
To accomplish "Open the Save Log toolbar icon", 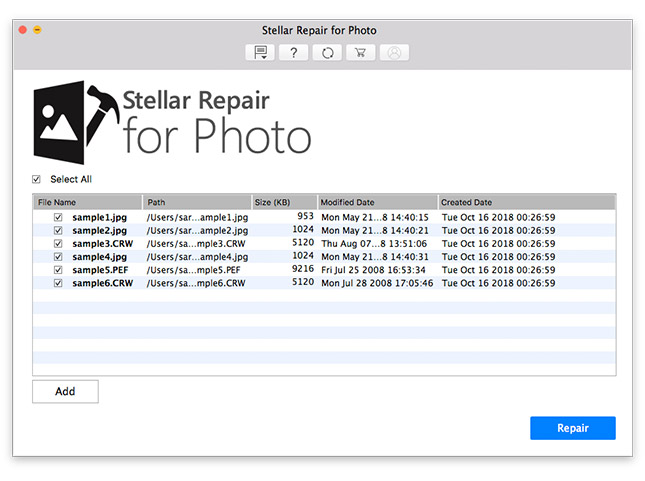I will [260, 53].
